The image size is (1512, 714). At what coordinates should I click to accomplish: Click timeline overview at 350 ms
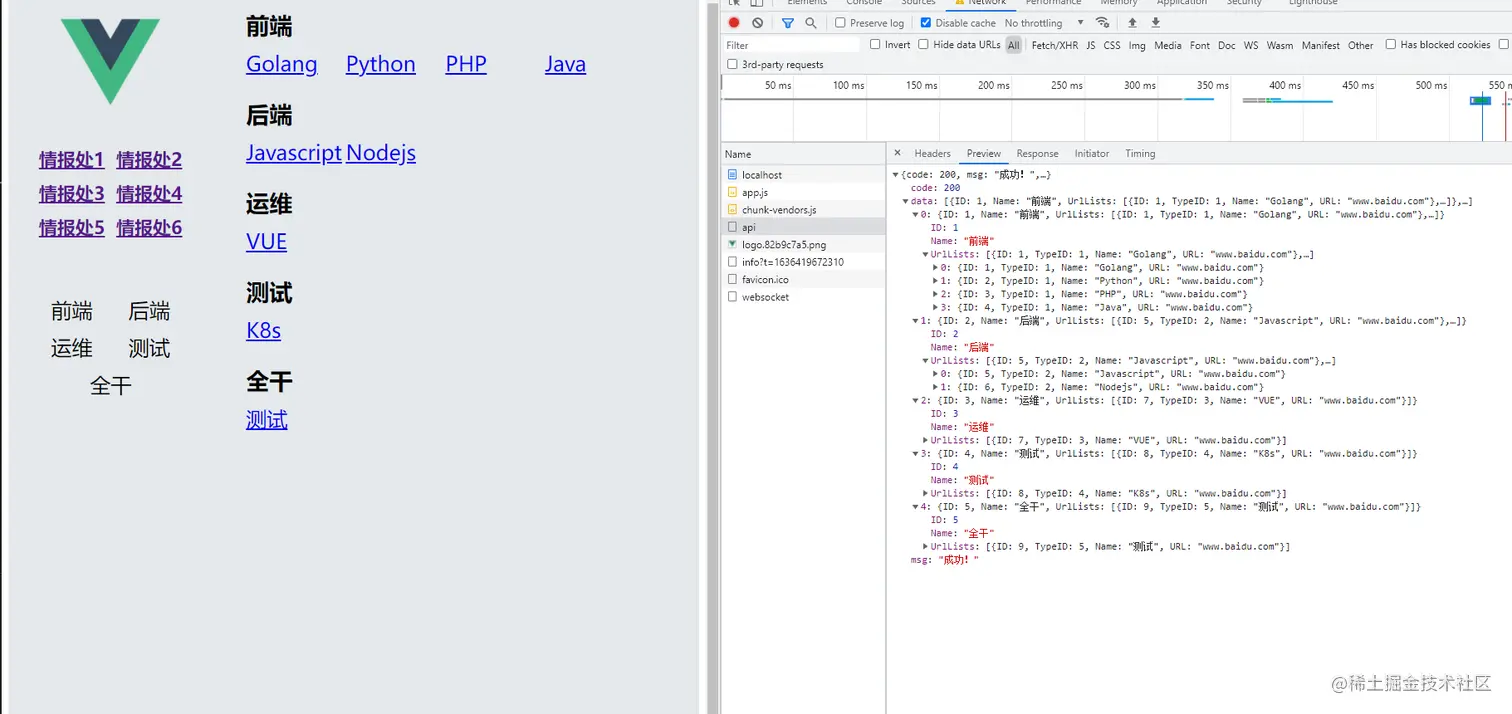tap(1212, 85)
